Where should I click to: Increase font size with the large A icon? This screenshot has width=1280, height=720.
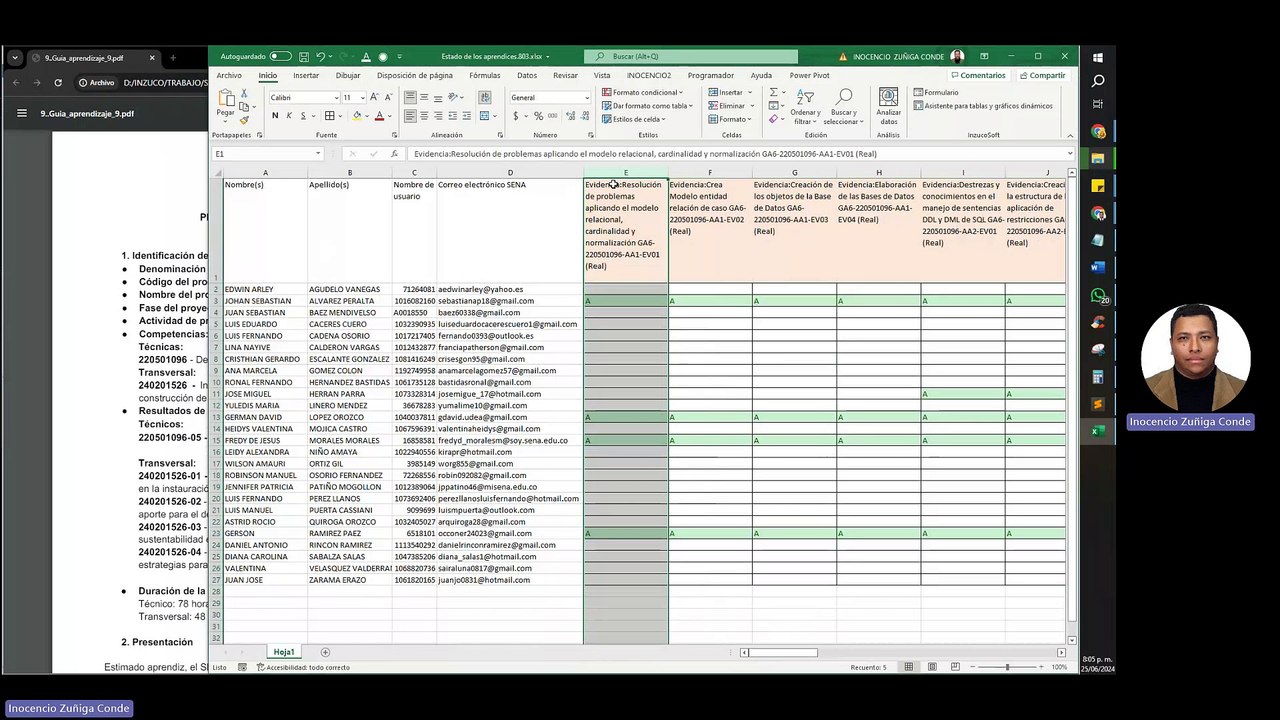374,97
